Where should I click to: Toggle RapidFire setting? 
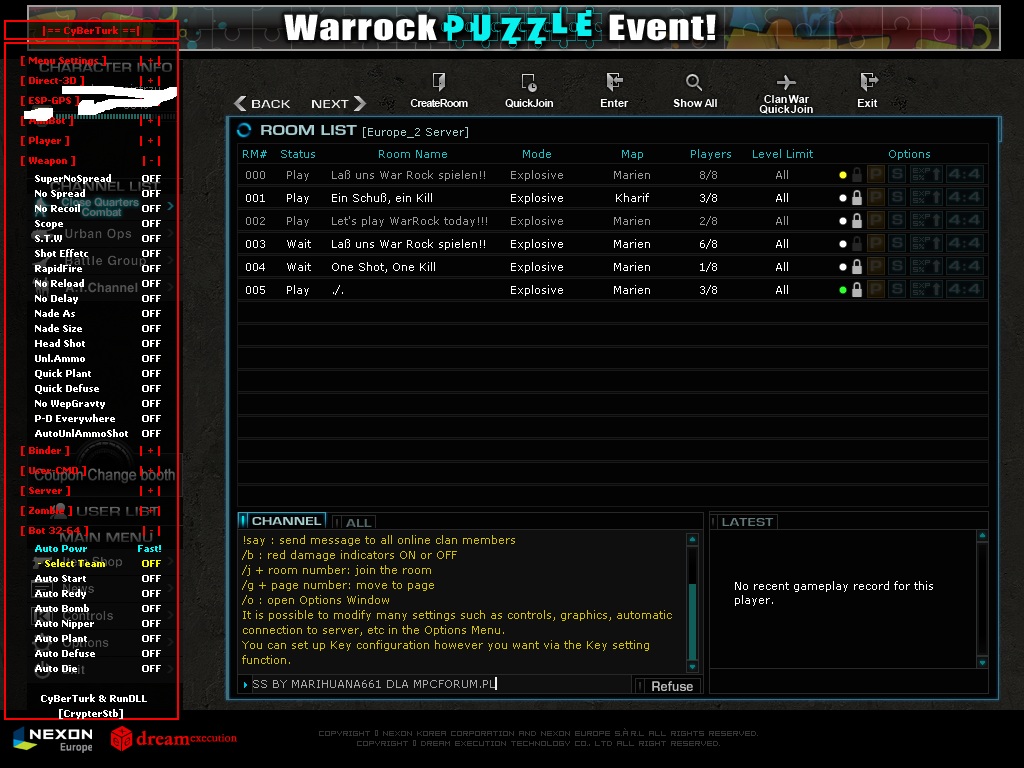click(x=97, y=268)
